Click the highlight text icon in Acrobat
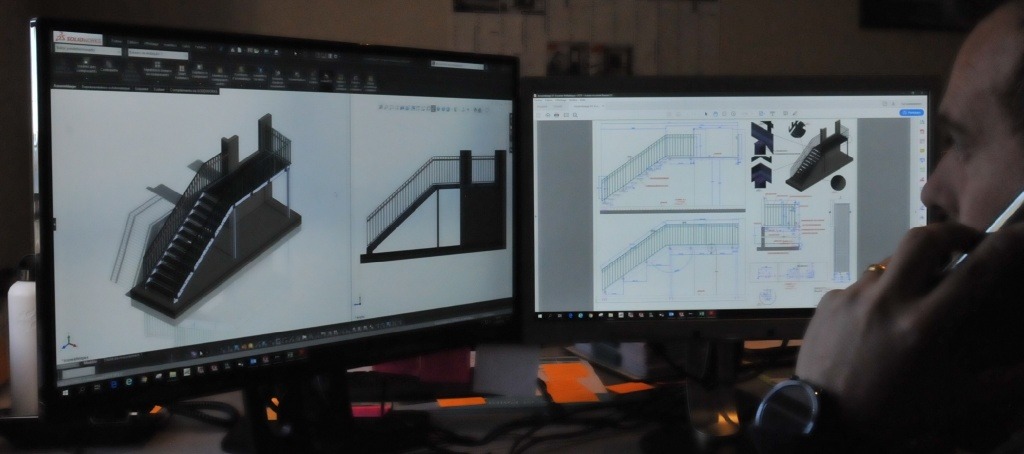The image size is (1024, 454). (773, 113)
